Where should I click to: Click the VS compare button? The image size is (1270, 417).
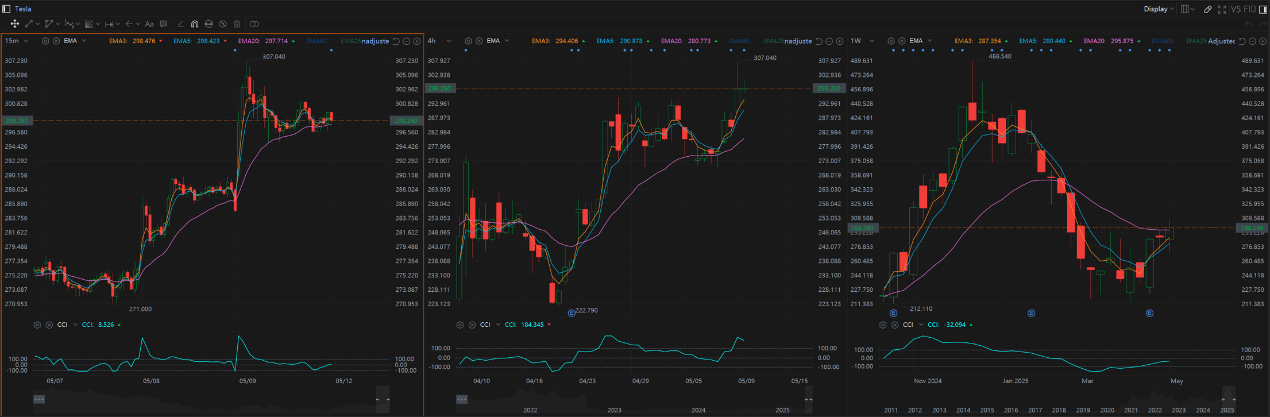[1236, 9]
